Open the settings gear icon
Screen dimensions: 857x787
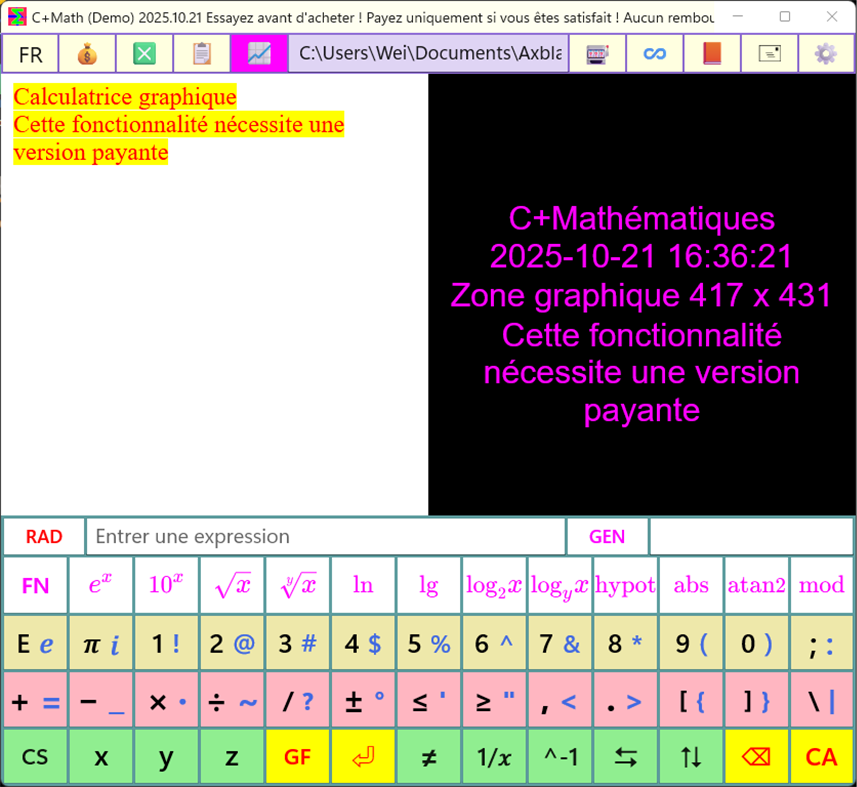825,53
